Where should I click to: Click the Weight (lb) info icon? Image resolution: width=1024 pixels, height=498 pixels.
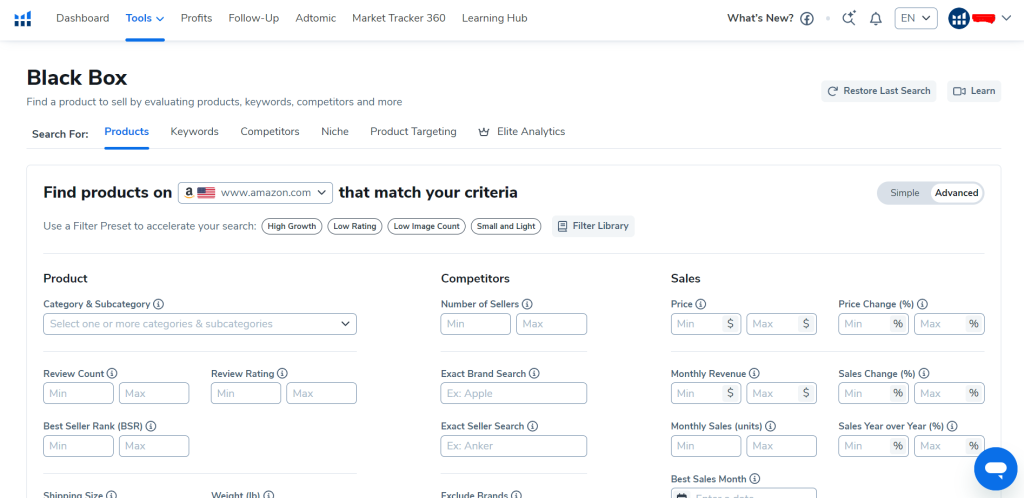point(268,495)
